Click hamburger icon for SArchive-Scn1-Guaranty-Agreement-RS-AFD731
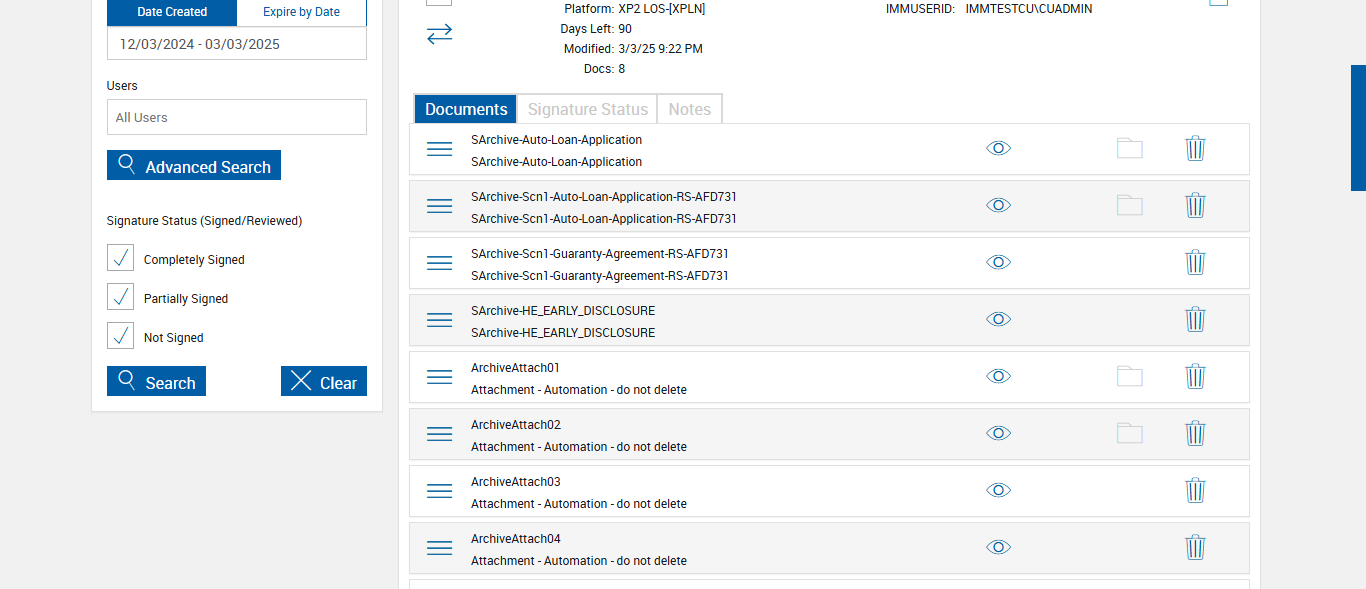The width and height of the screenshot is (1366, 589). coord(440,263)
